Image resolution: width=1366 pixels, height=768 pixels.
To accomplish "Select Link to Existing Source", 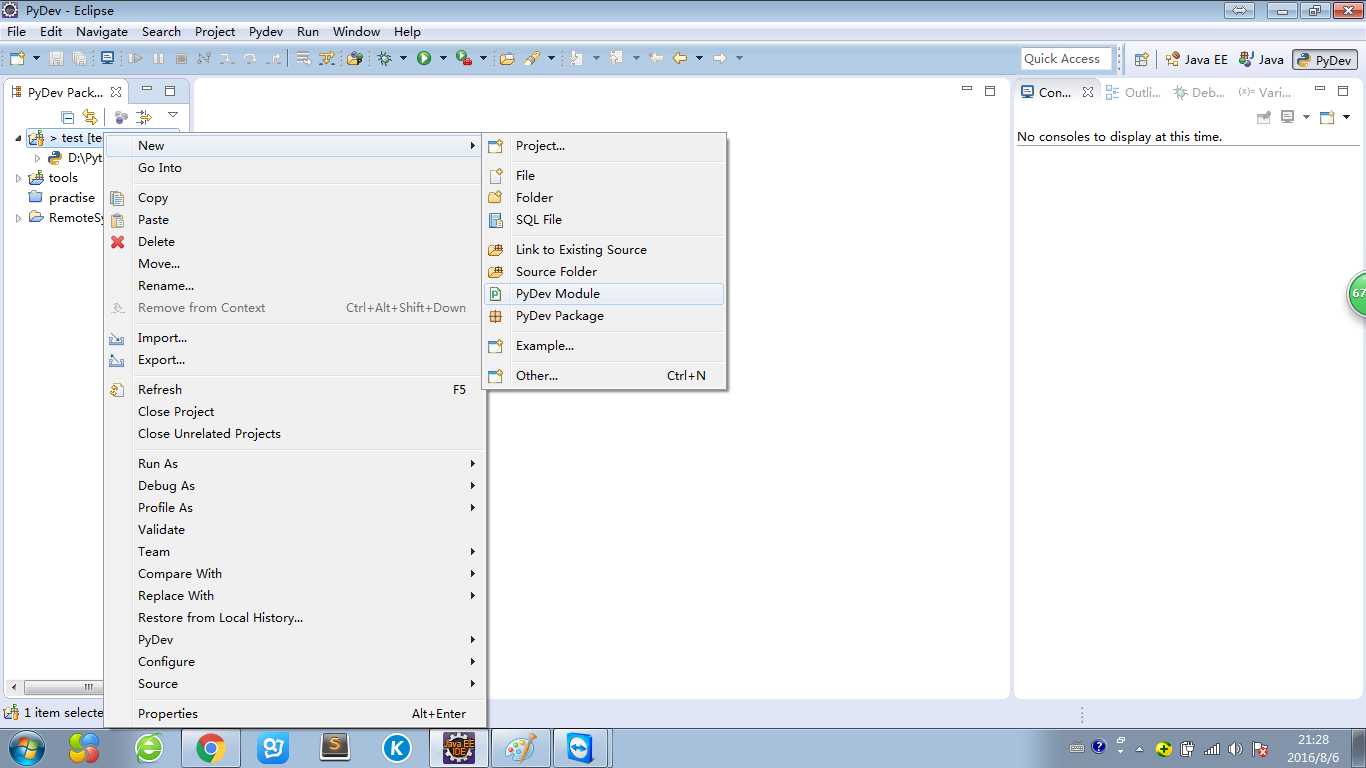I will [603, 250].
